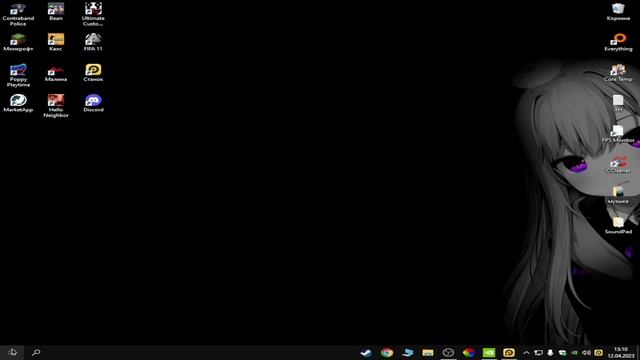
Task: Open the Windows Start menu
Action: click(13, 352)
